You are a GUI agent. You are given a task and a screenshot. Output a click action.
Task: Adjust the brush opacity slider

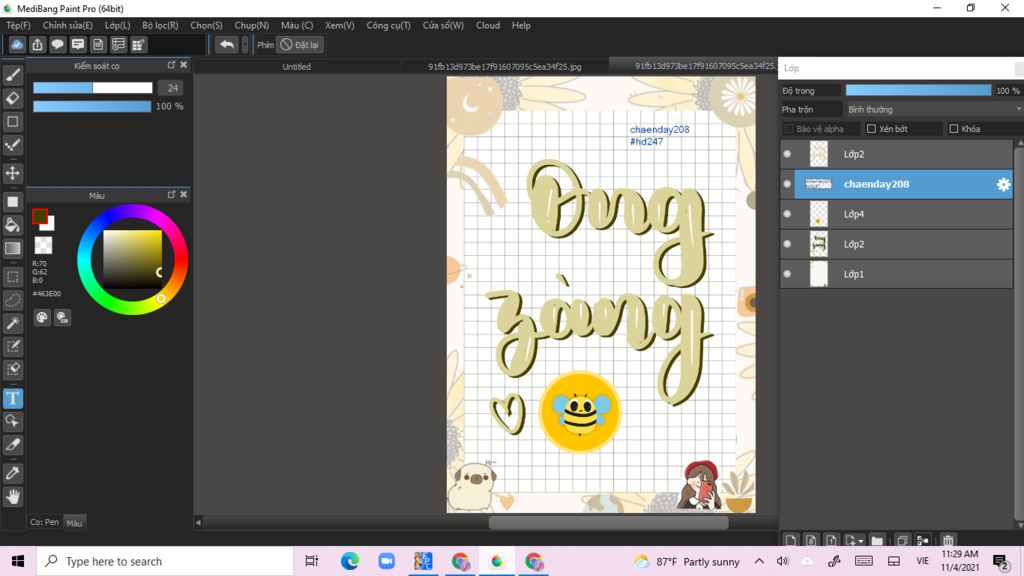click(x=92, y=106)
